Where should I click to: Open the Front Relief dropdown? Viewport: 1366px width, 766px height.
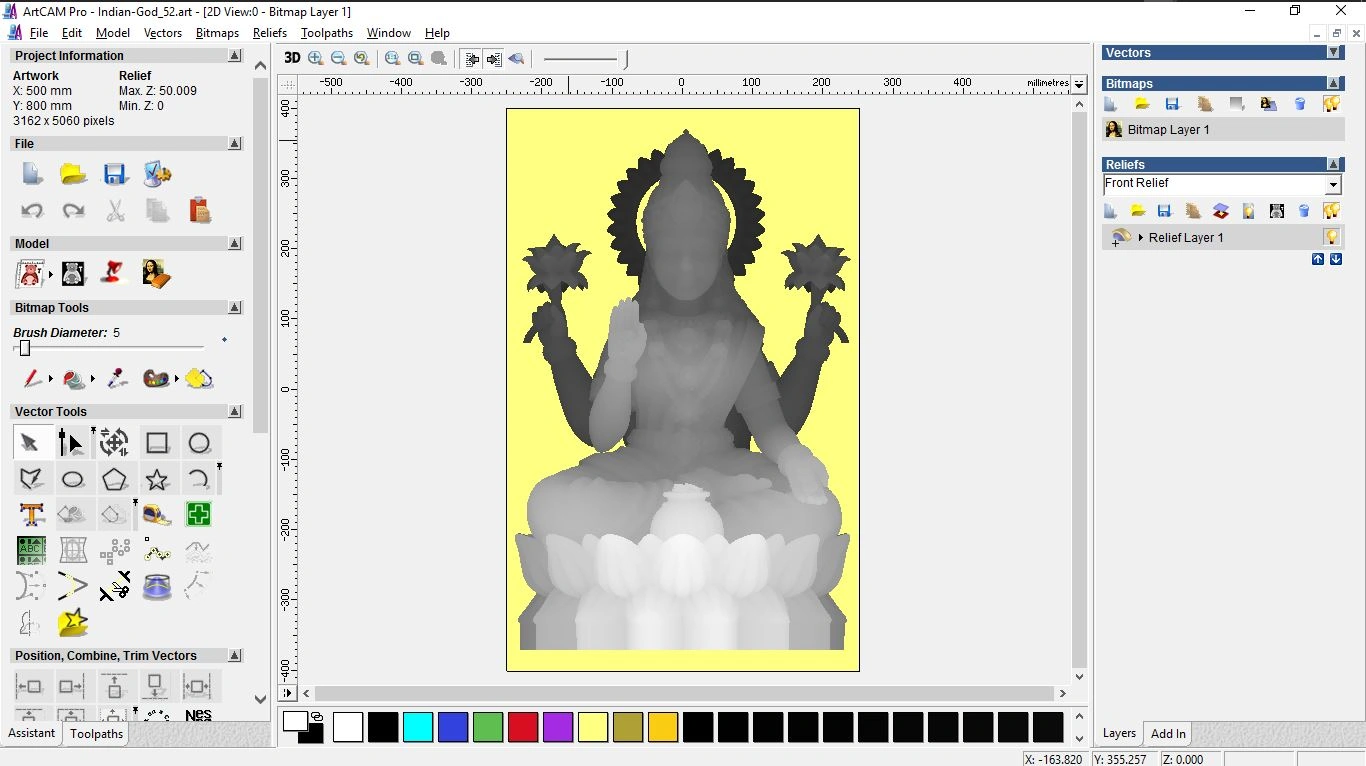(1333, 184)
